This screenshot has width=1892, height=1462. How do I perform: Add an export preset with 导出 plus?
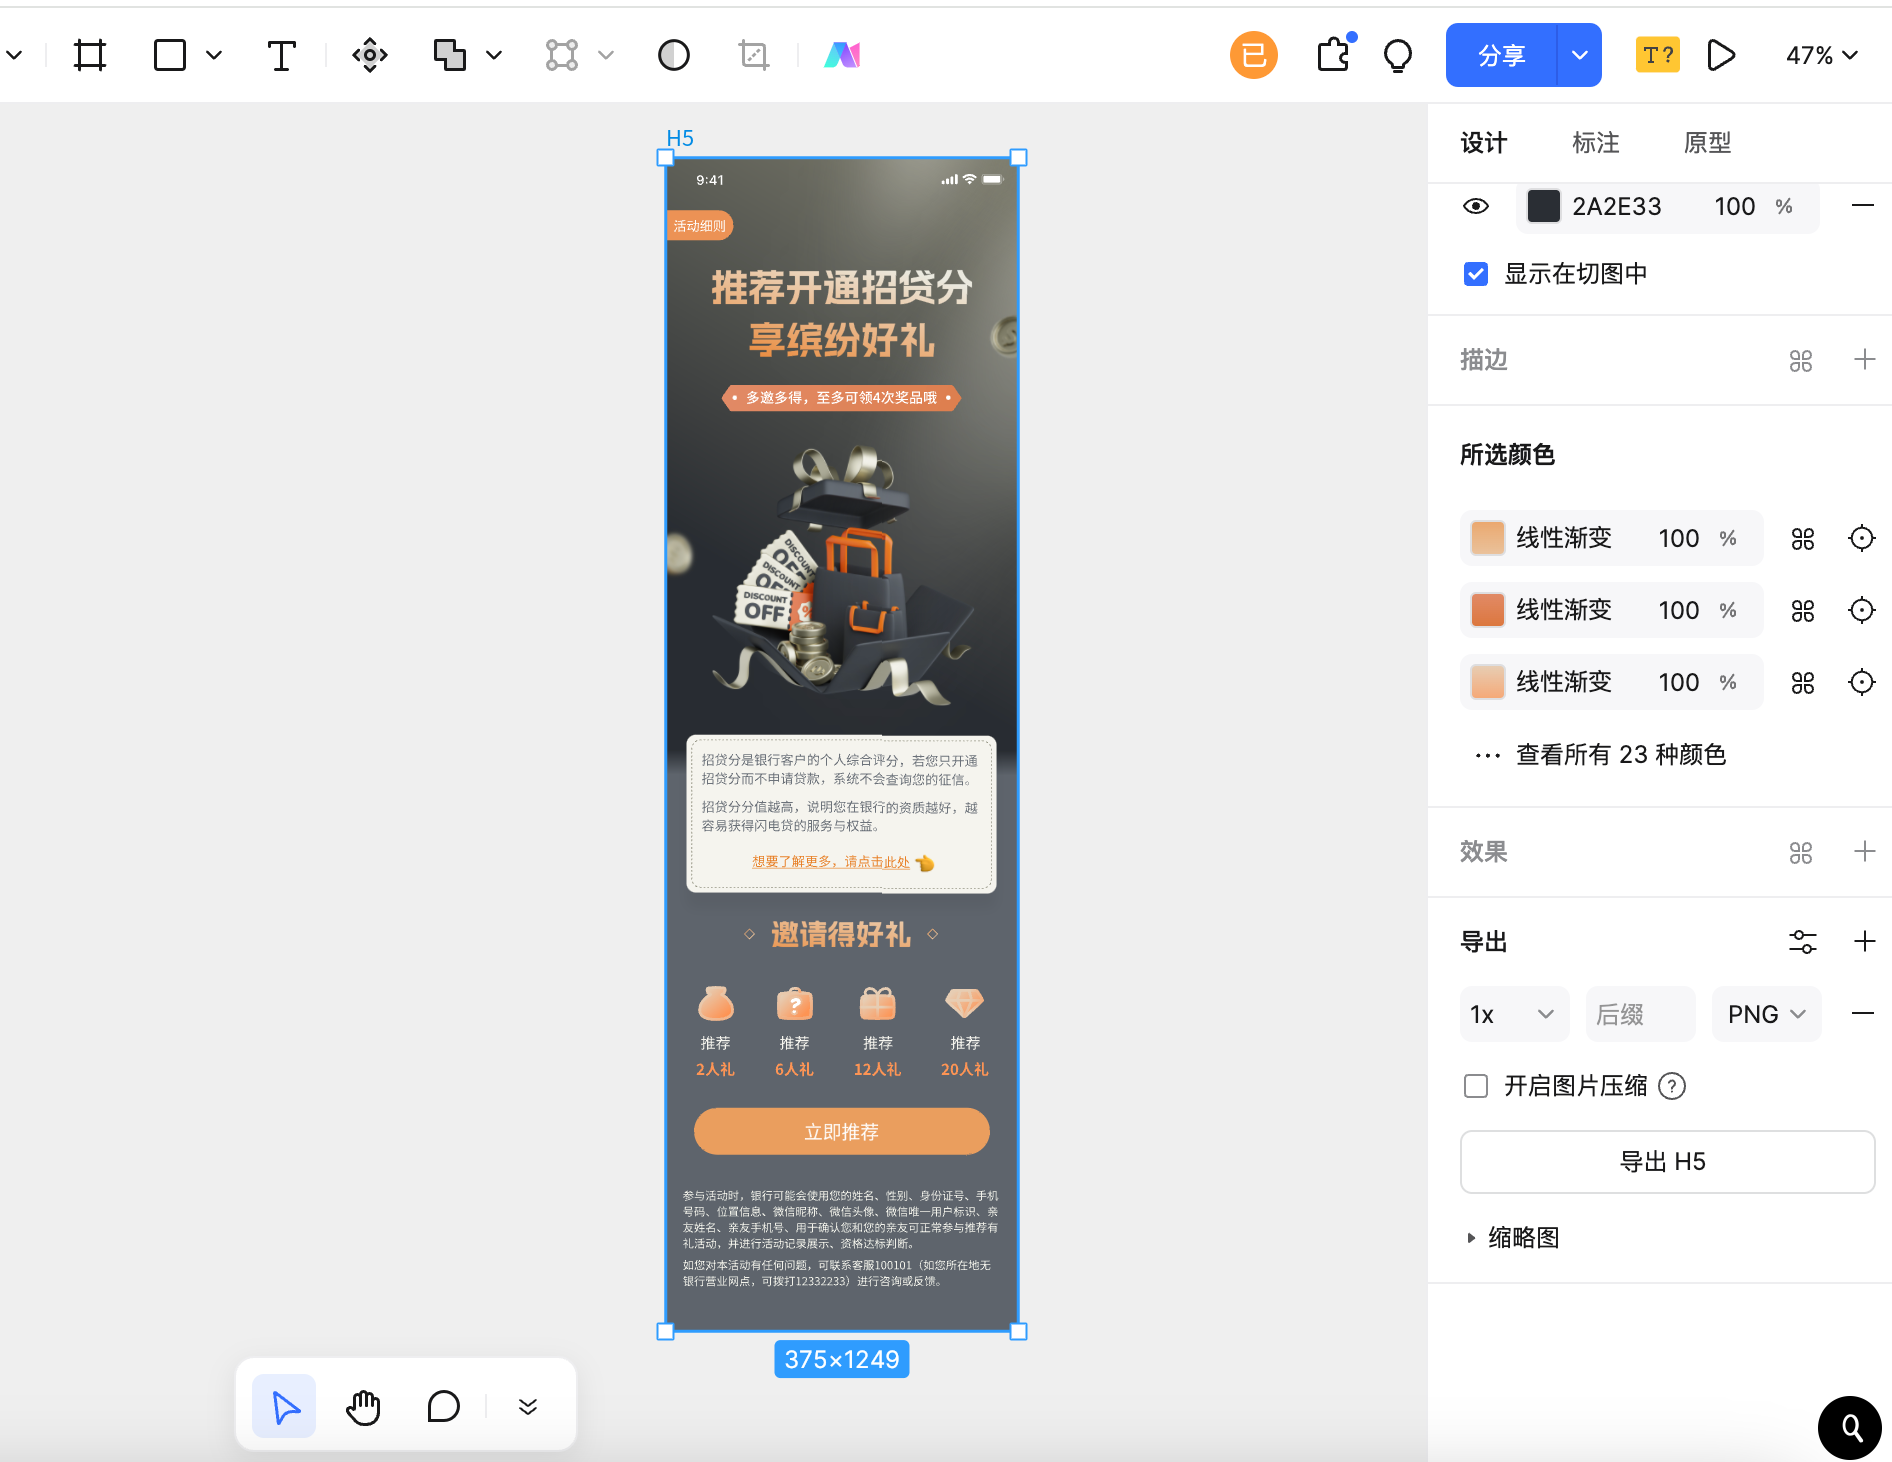tap(1865, 942)
